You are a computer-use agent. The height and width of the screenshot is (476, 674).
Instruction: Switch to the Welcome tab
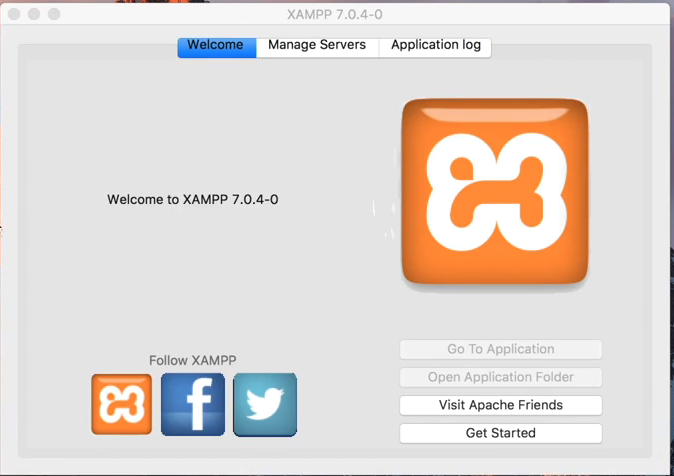click(215, 45)
